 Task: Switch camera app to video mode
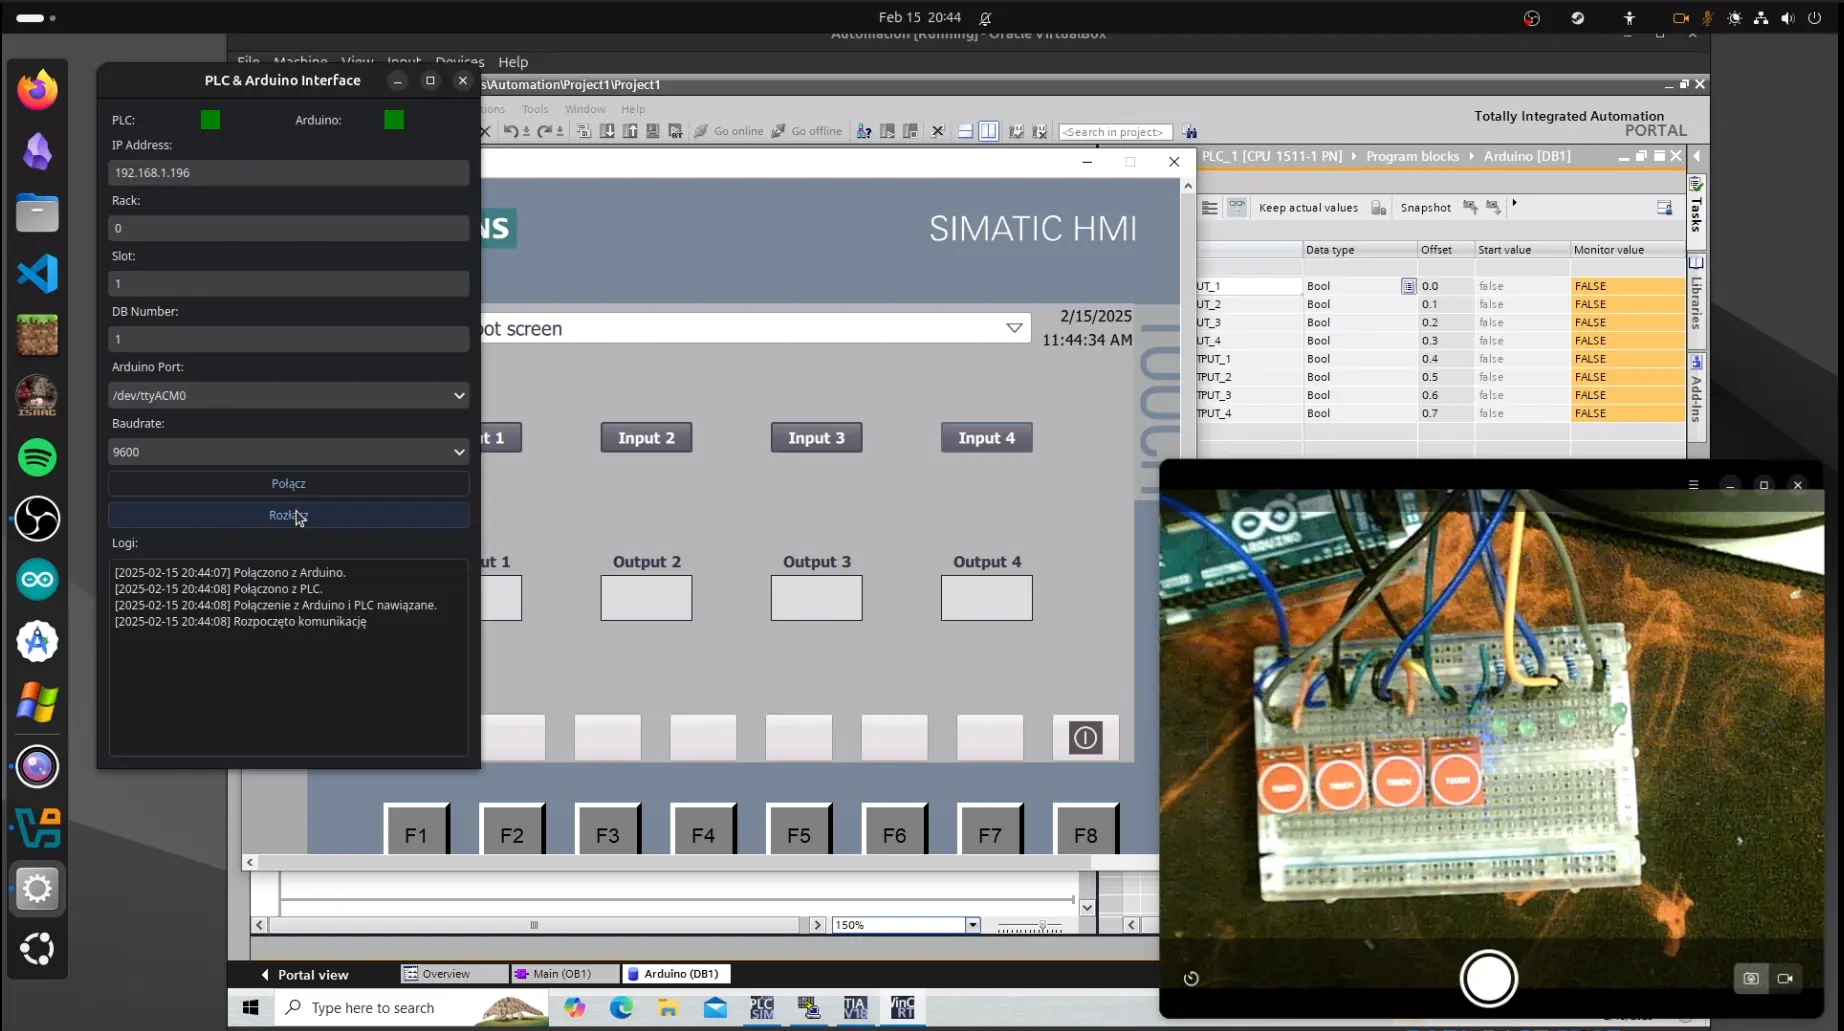[1785, 978]
